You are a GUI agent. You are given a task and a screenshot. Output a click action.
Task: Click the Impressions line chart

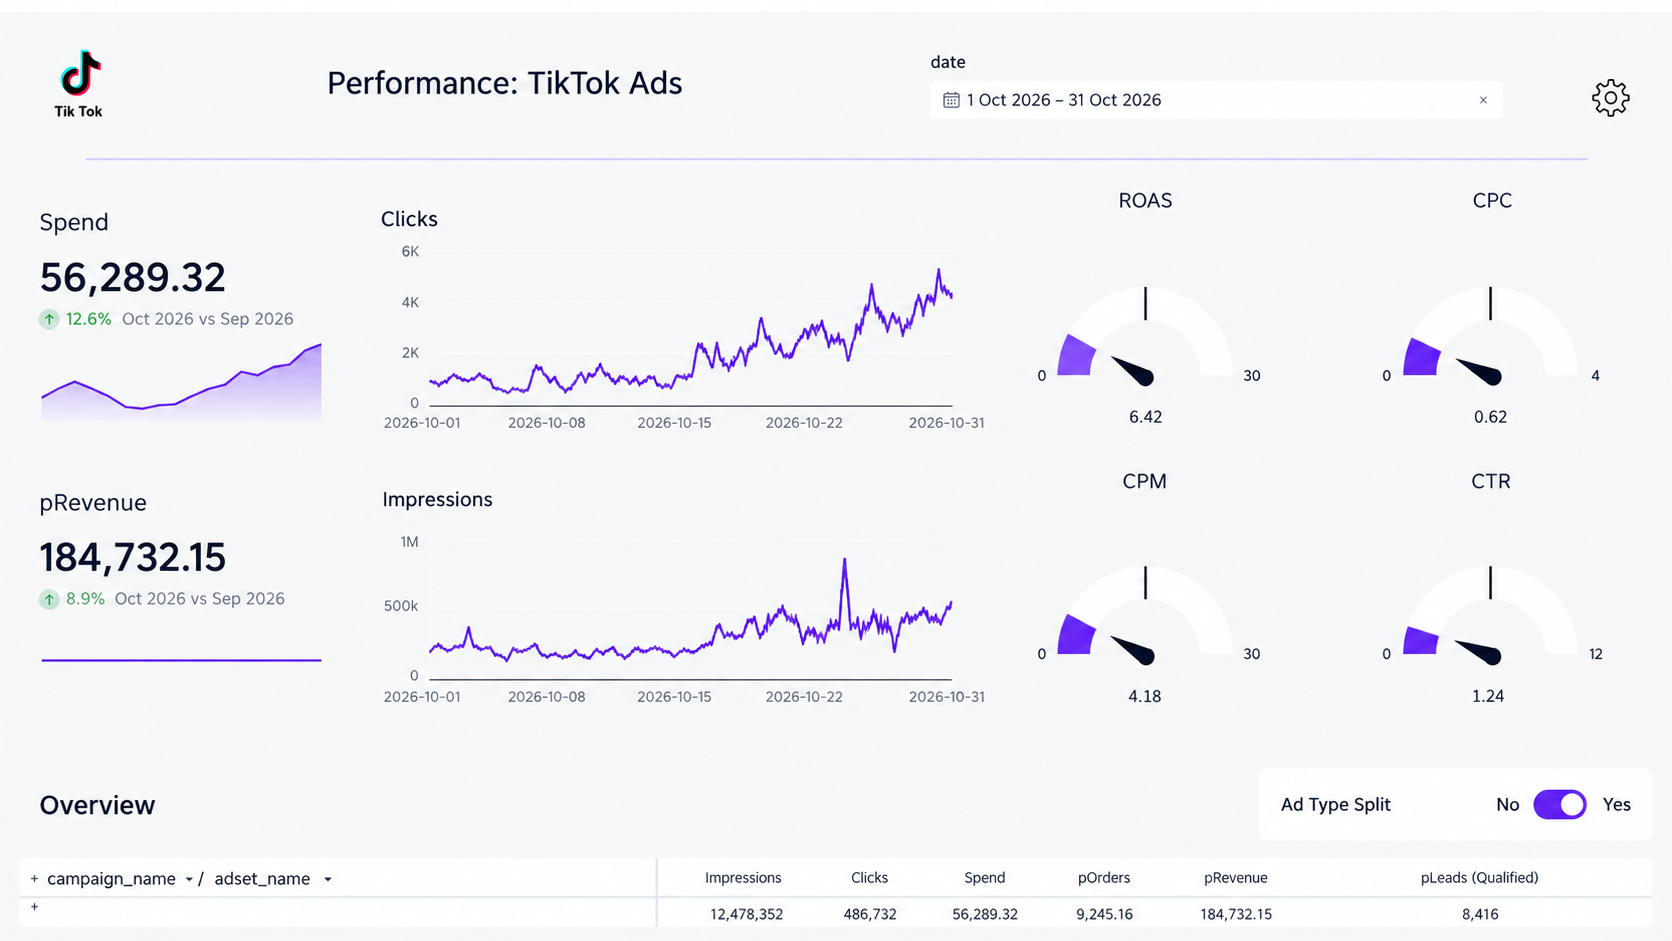tap(683, 618)
